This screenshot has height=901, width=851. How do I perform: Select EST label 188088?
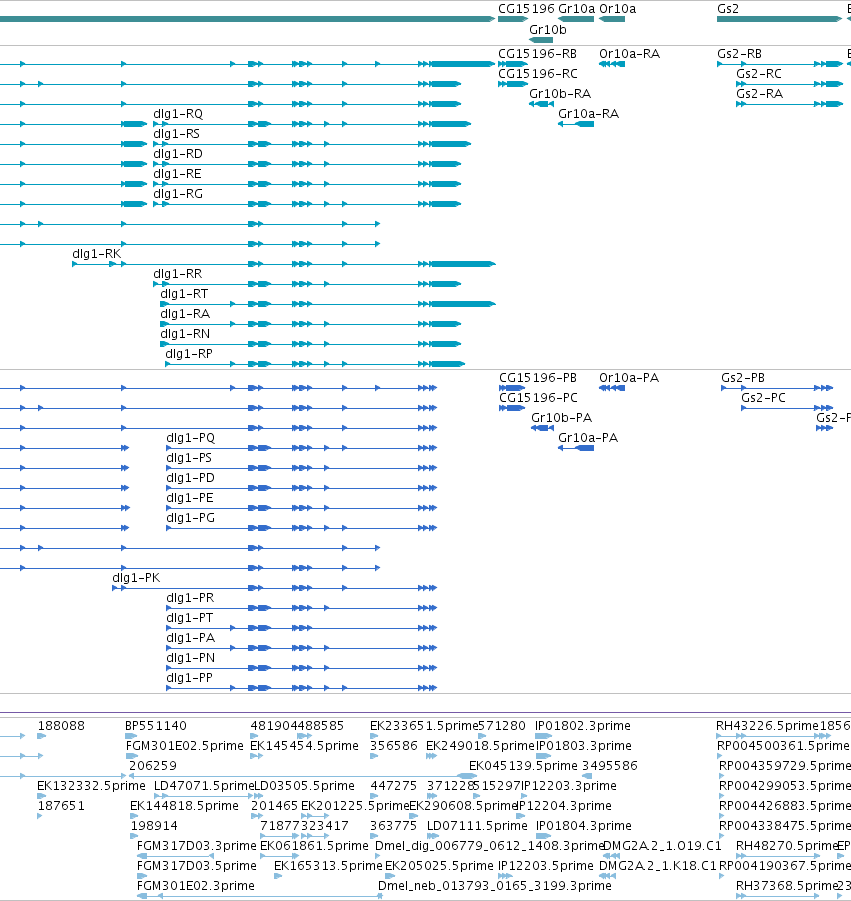pos(61,726)
